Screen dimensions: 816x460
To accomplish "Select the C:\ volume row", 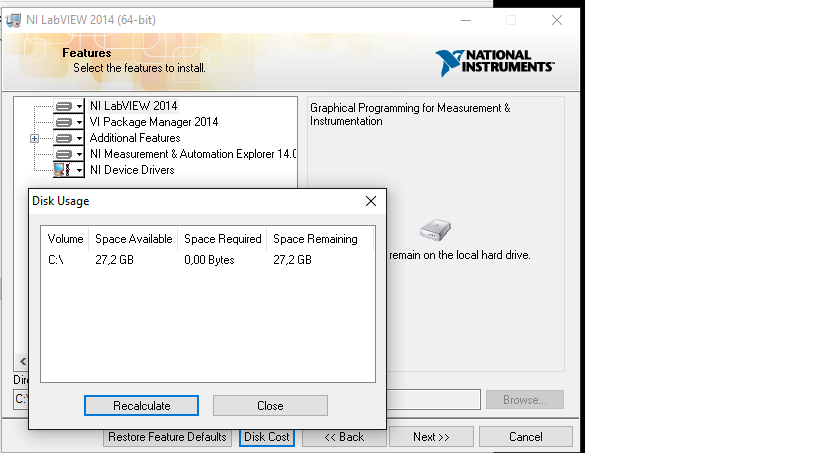I will pyautogui.click(x=208, y=260).
